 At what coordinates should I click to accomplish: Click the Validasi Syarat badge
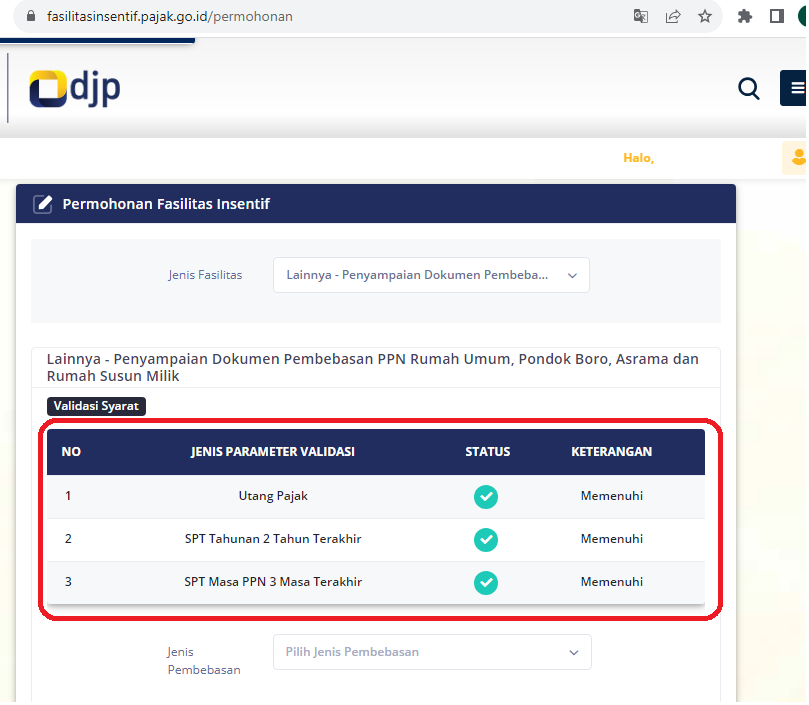97,406
